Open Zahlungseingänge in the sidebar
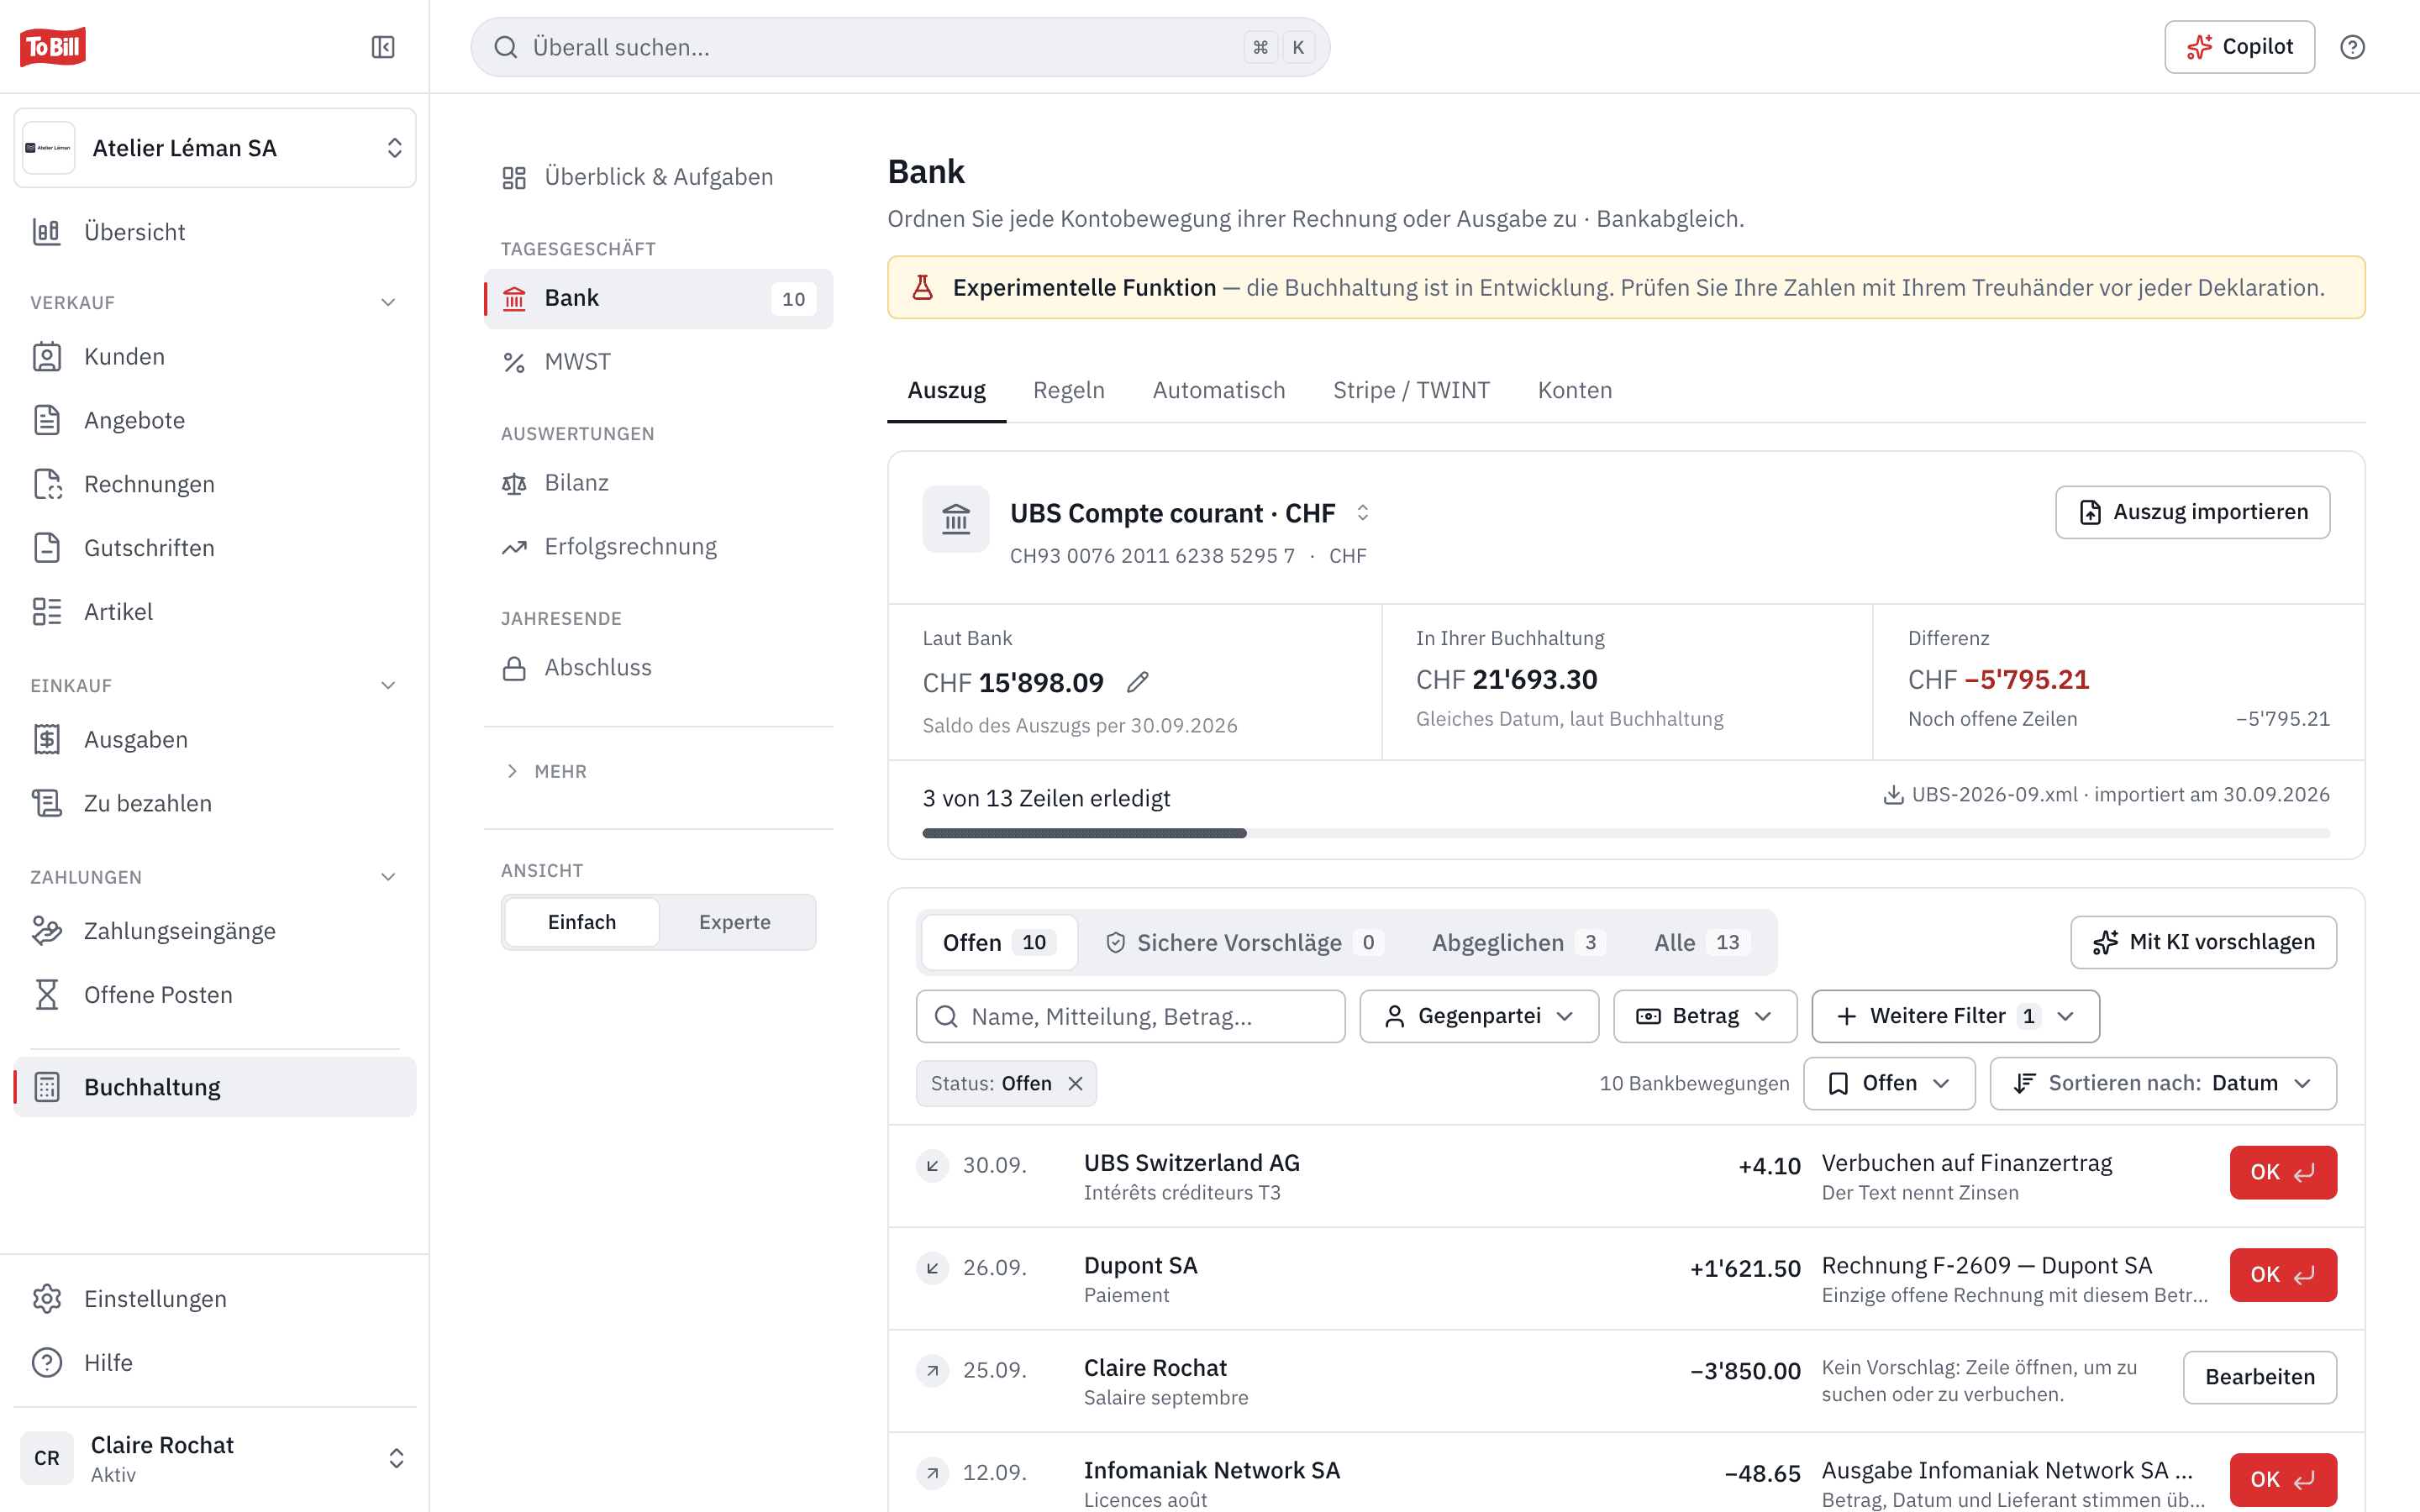The width and height of the screenshot is (2420, 1512). coord(215,931)
